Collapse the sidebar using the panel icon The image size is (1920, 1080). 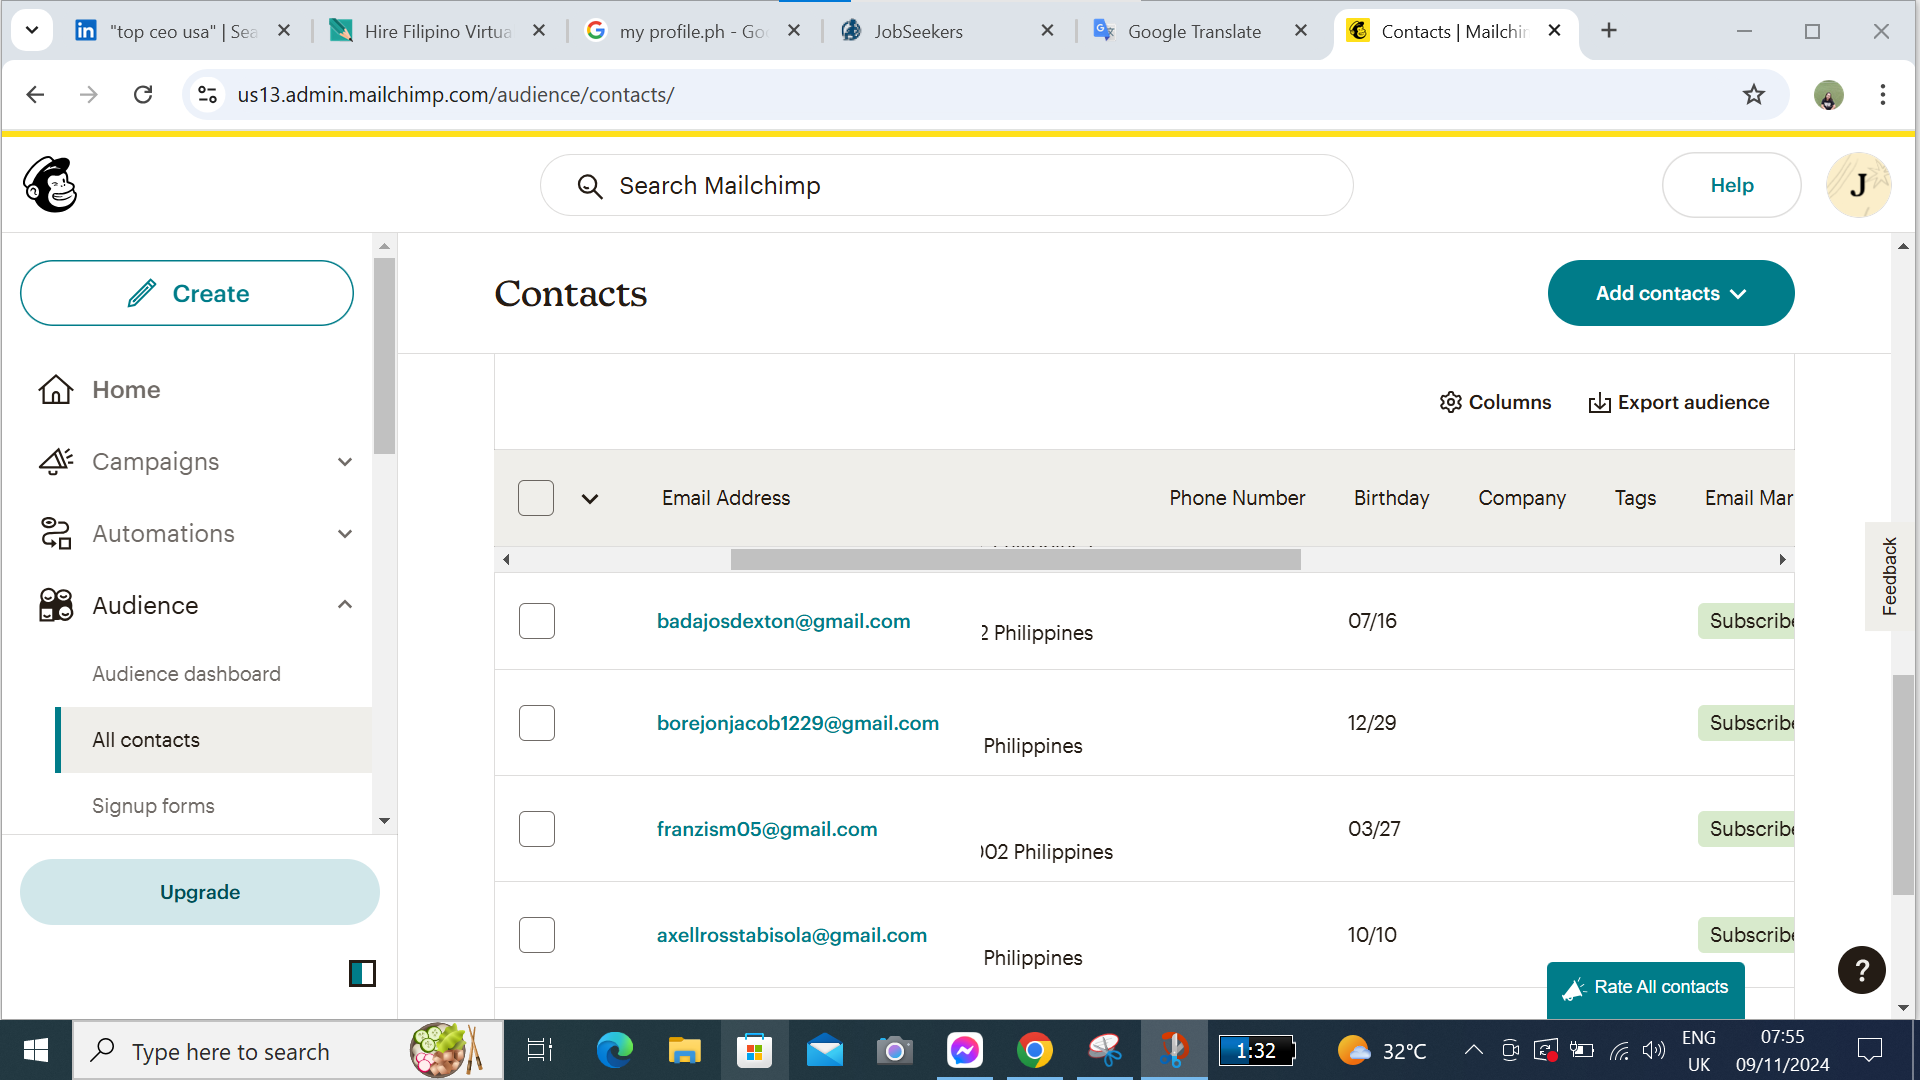click(x=362, y=973)
